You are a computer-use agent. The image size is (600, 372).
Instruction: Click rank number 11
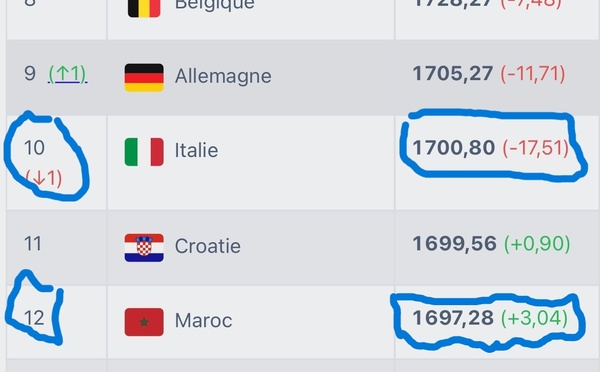(x=33, y=243)
